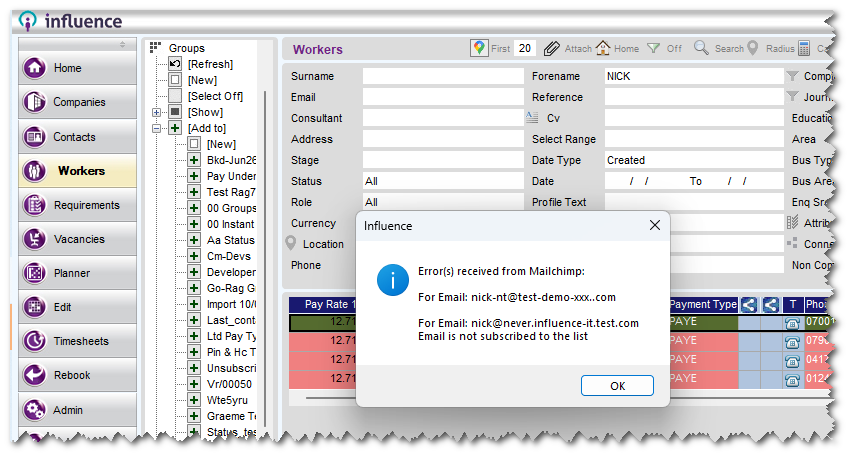The image size is (853, 459).
Task: Click the Groups grid icon
Action: [x=156, y=47]
